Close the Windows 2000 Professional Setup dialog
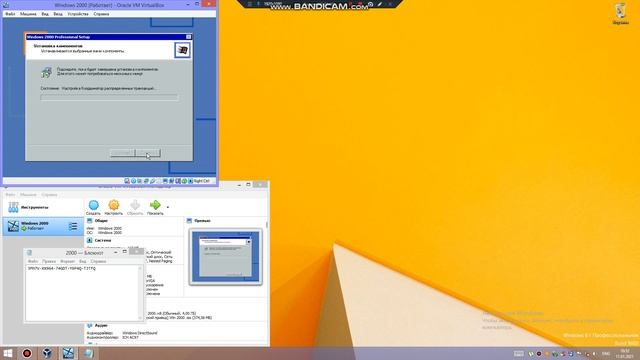The height and width of the screenshot is (360, 640). click(189, 37)
